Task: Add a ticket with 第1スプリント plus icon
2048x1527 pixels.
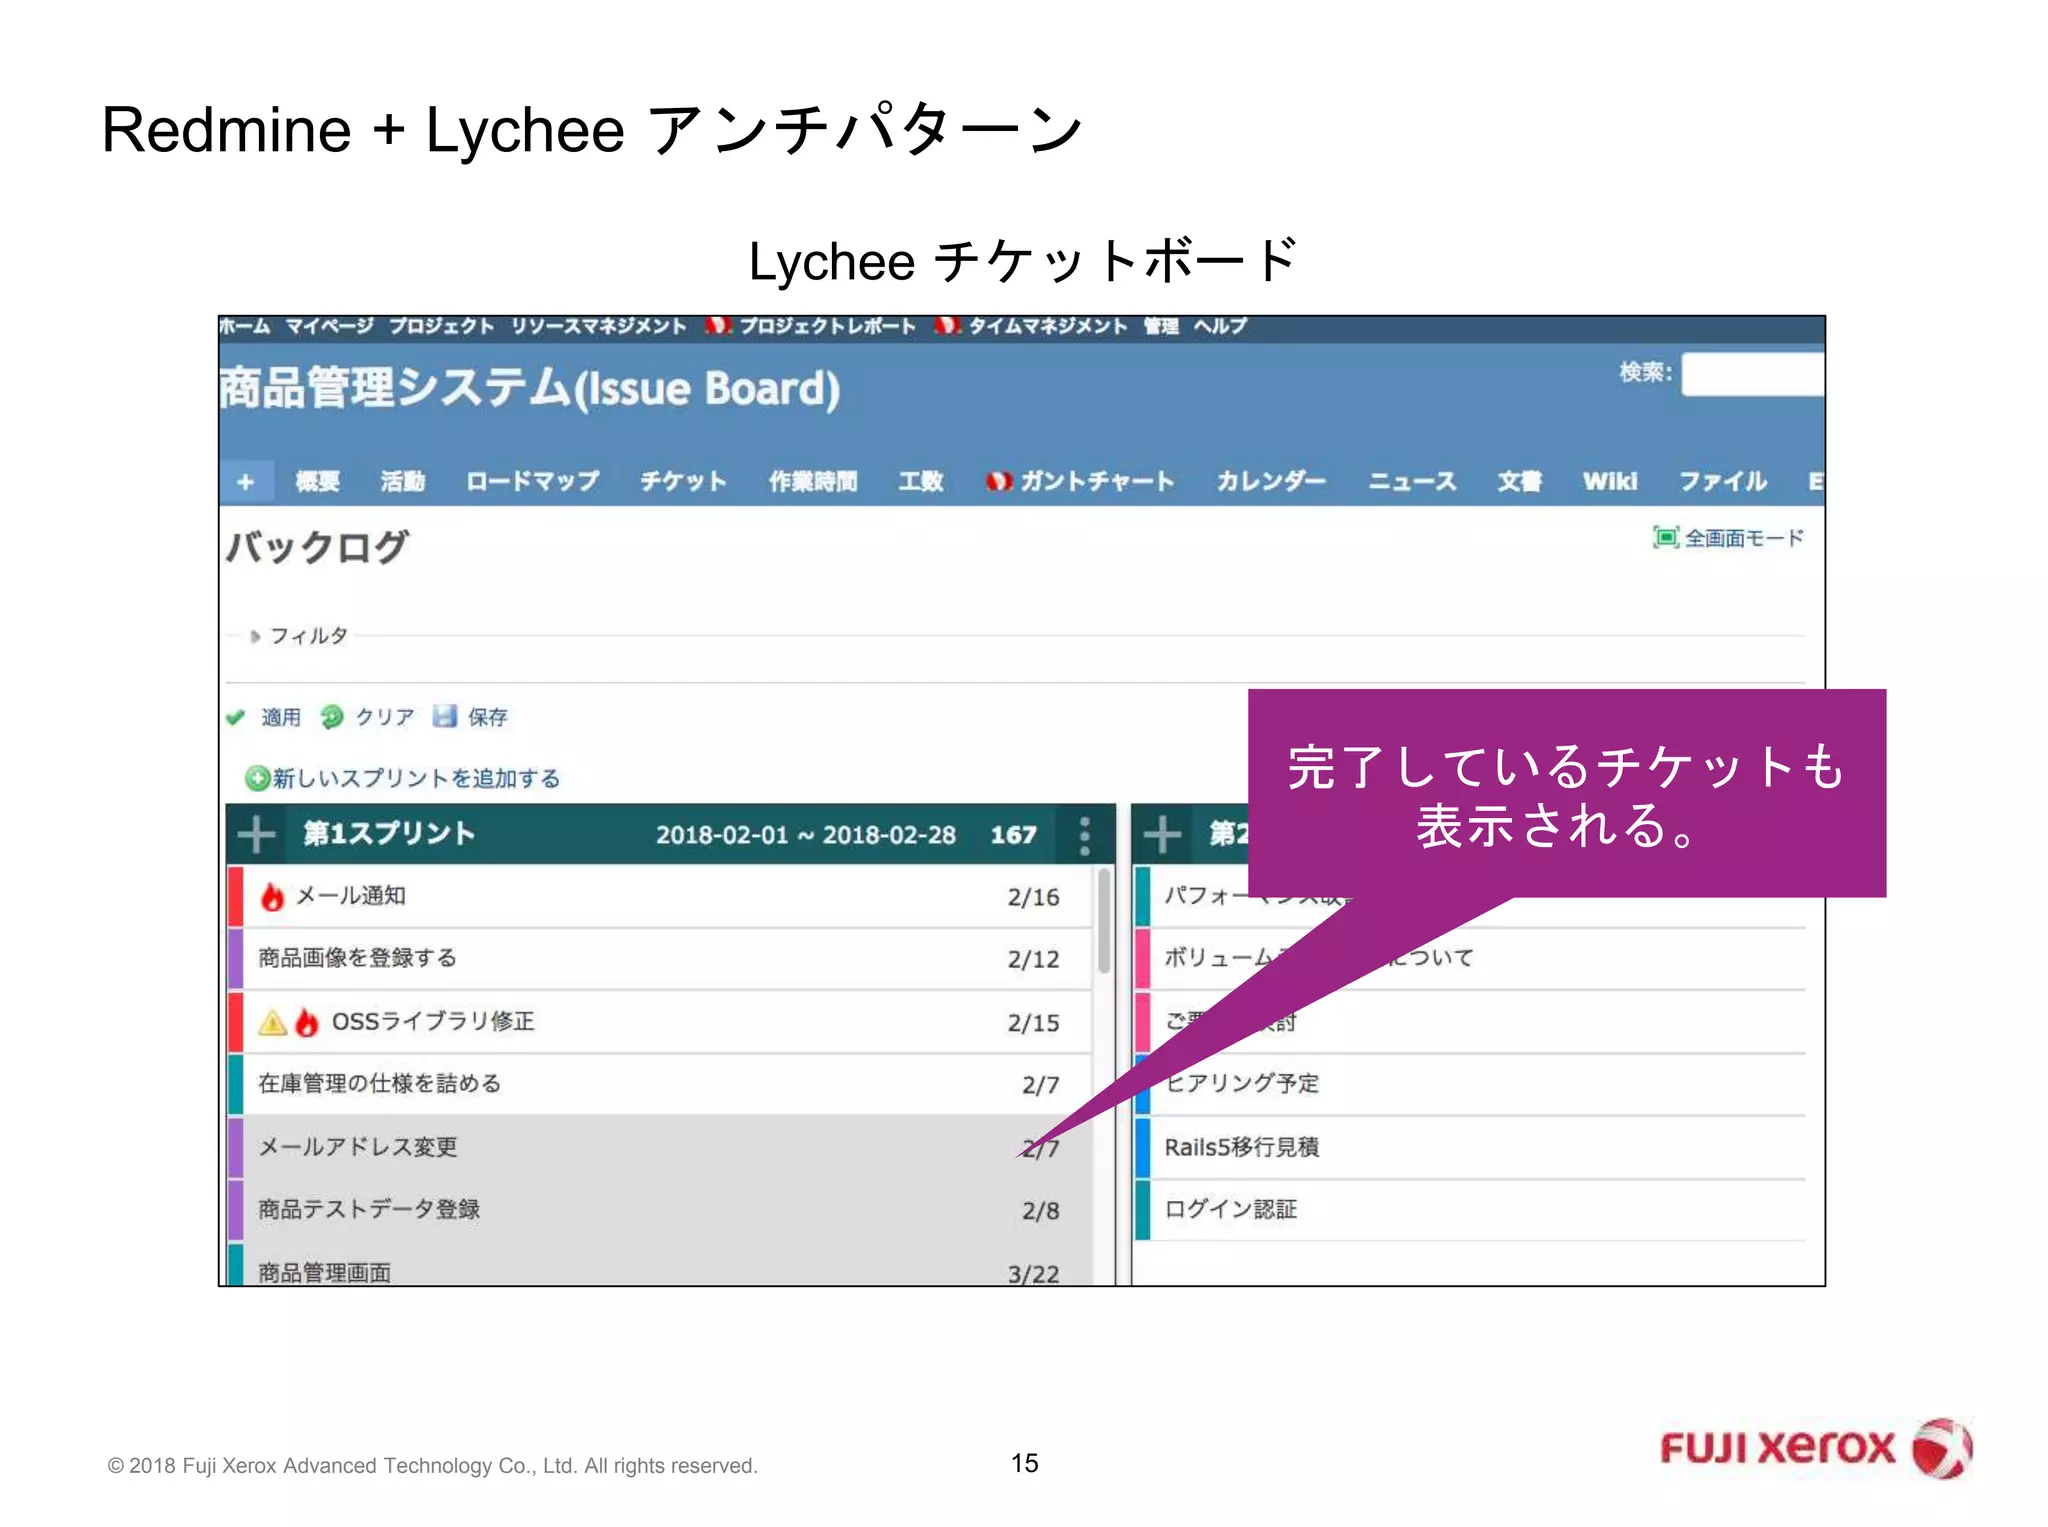Action: click(257, 834)
